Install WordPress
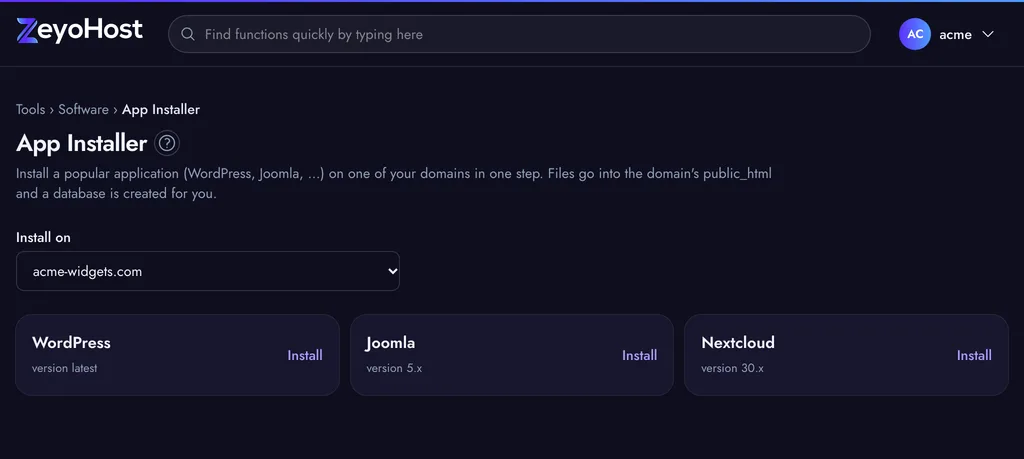The width and height of the screenshot is (1024, 459). [305, 355]
